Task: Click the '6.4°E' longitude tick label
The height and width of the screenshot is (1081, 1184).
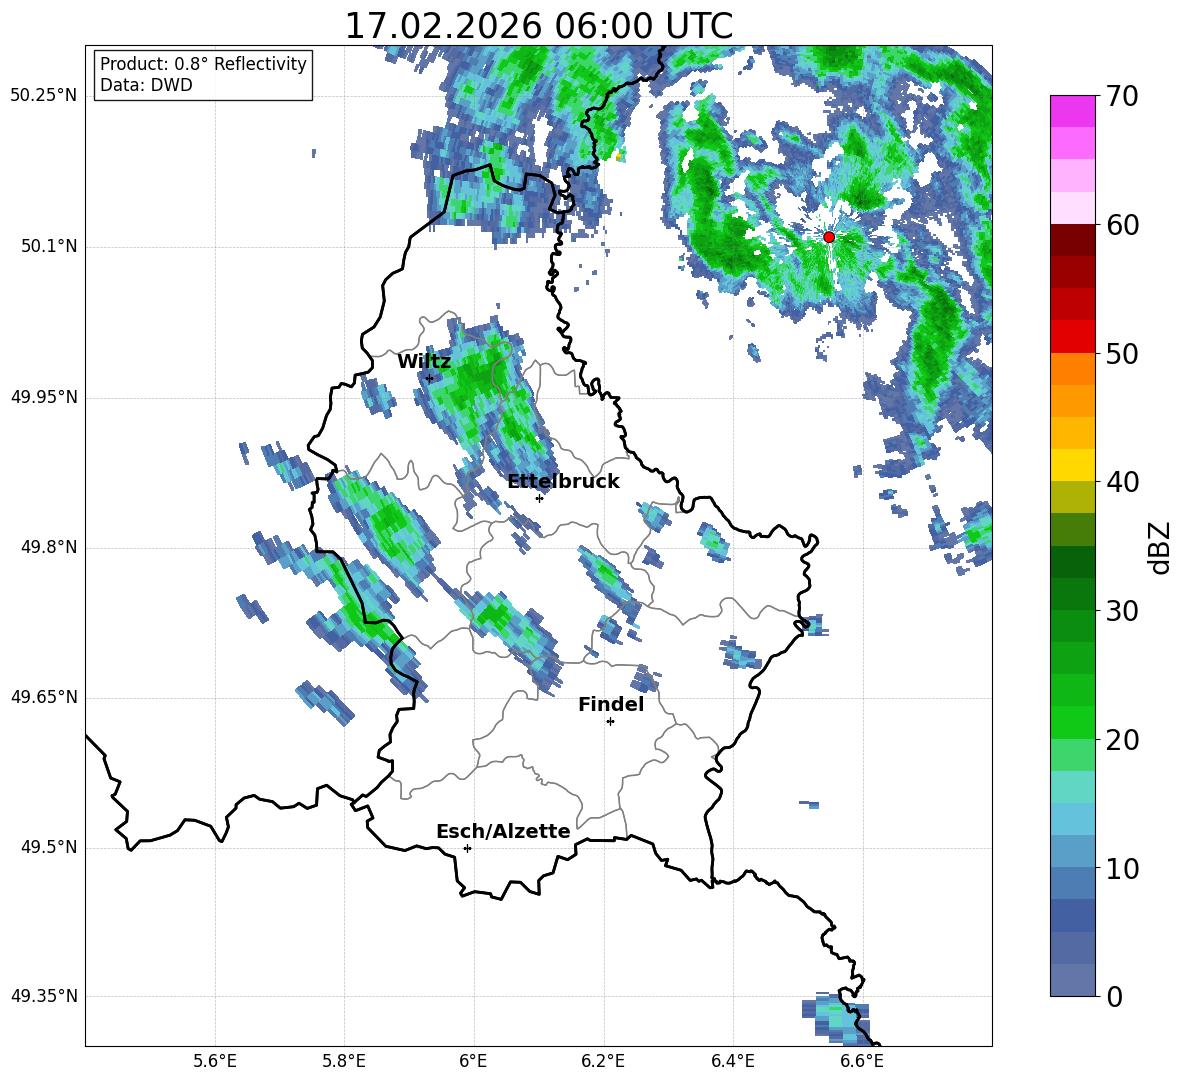Action: pyautogui.click(x=732, y=1061)
